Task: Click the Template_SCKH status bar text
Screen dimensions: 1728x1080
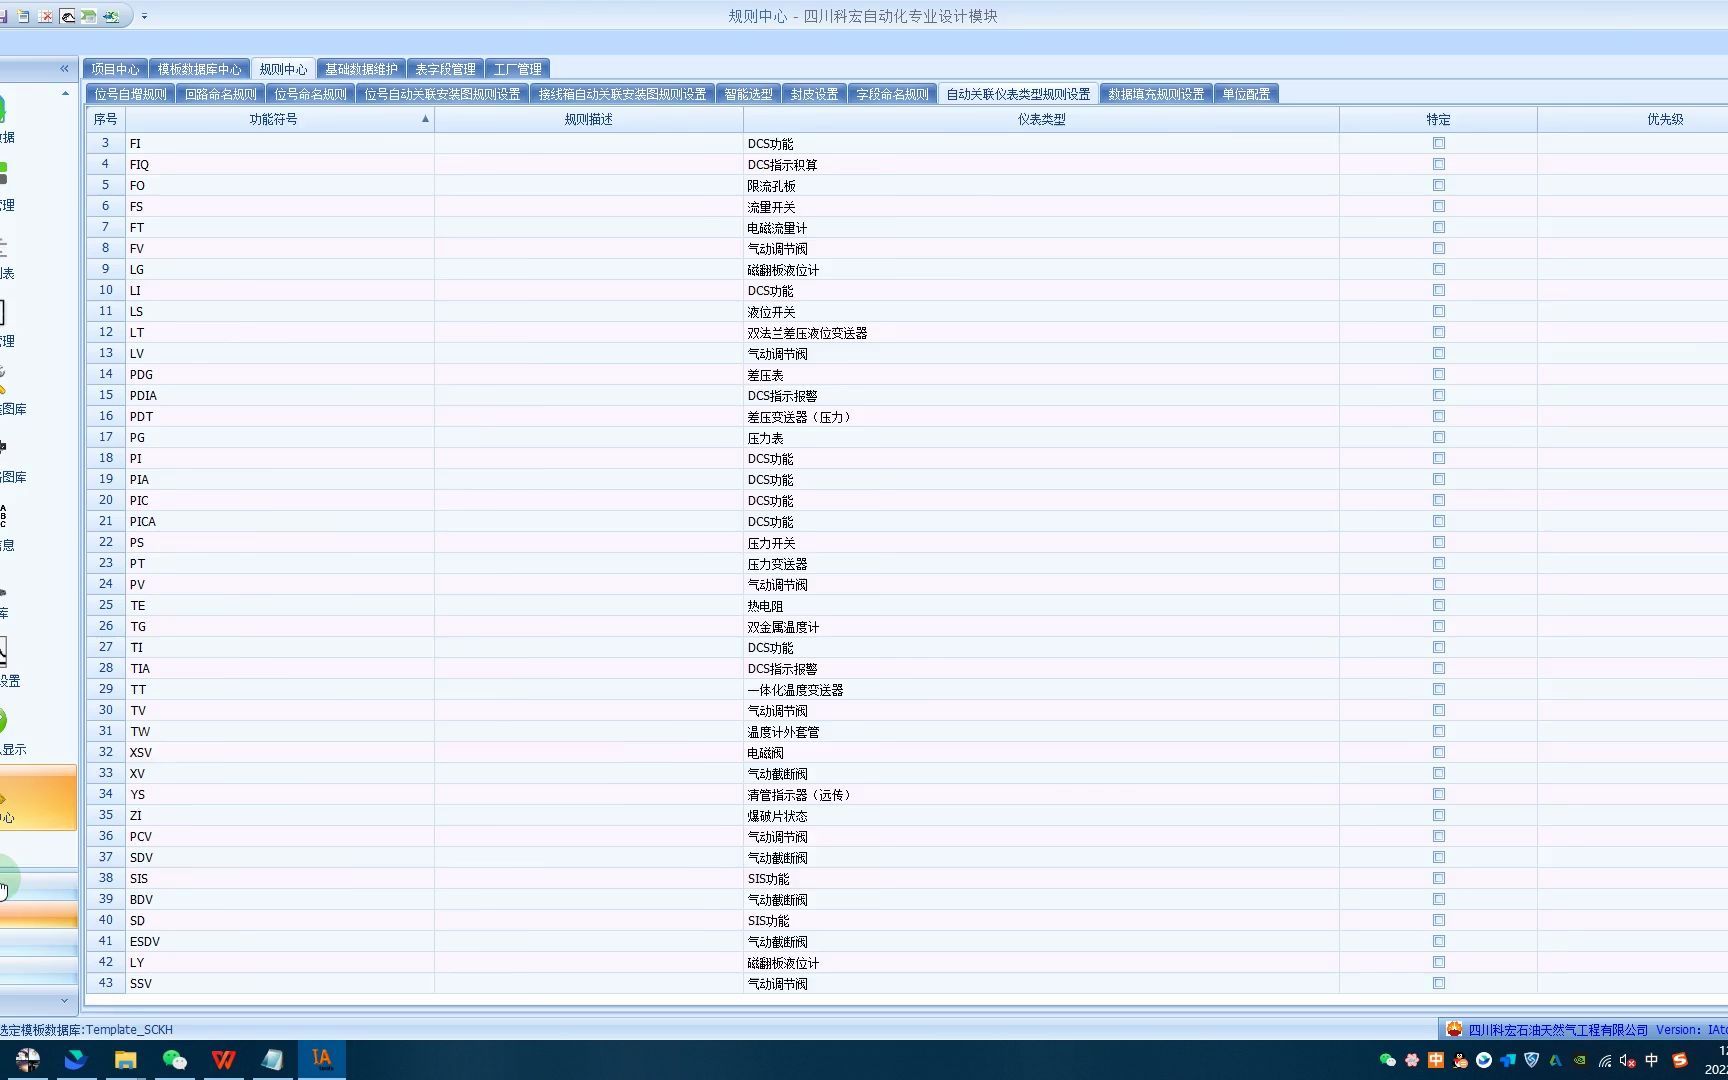Action: pos(129,1029)
